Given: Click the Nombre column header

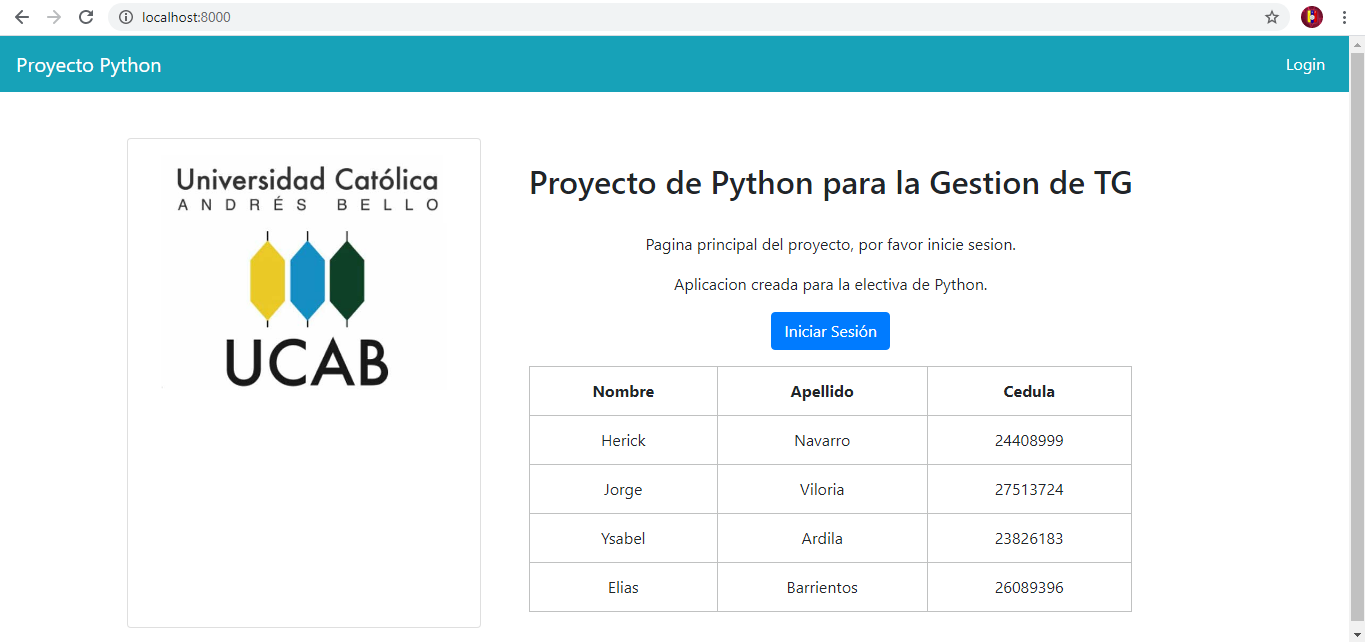Looking at the screenshot, I should click(623, 391).
